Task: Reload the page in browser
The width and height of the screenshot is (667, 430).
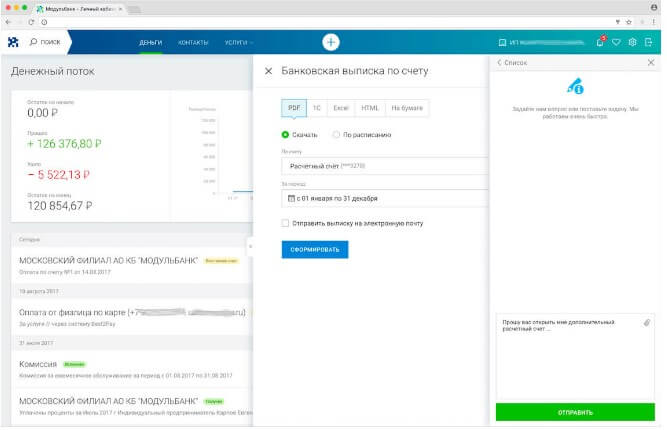Action: pos(31,22)
